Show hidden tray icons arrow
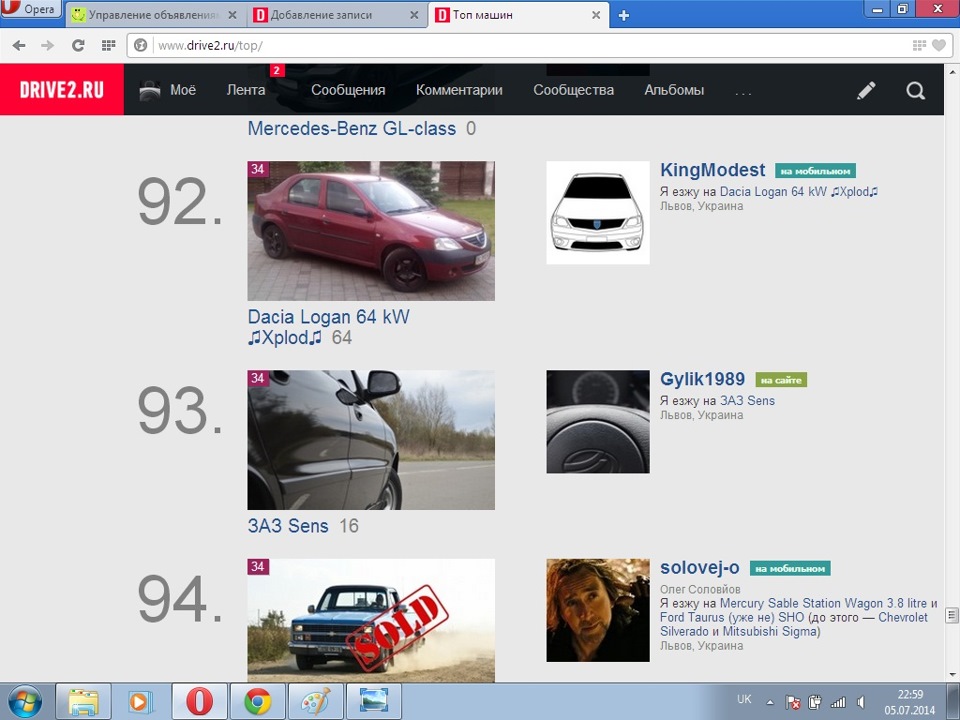 click(x=770, y=702)
